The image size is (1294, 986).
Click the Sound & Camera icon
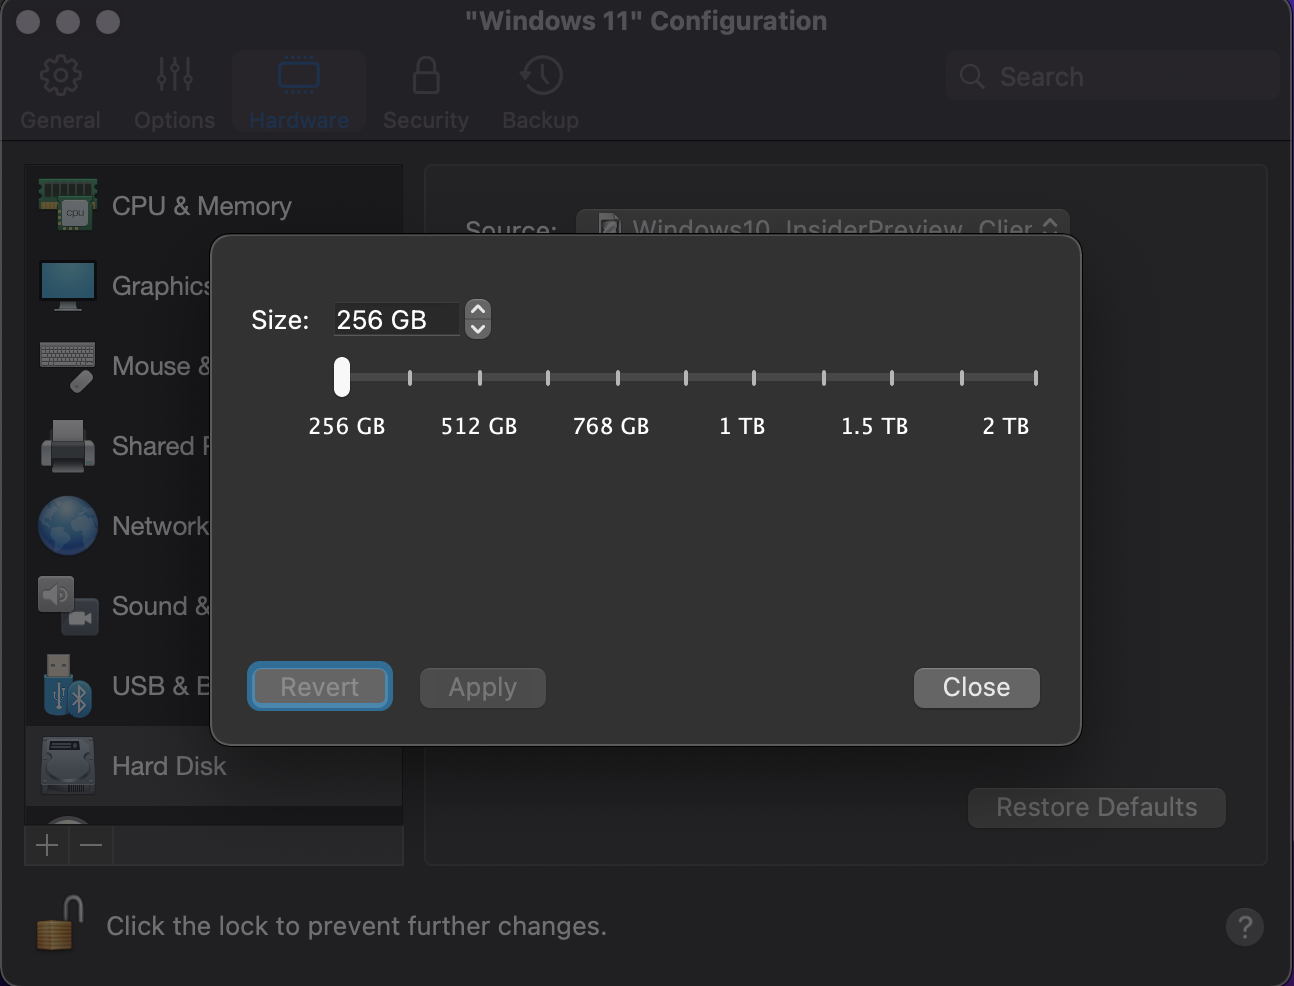pos(68,606)
